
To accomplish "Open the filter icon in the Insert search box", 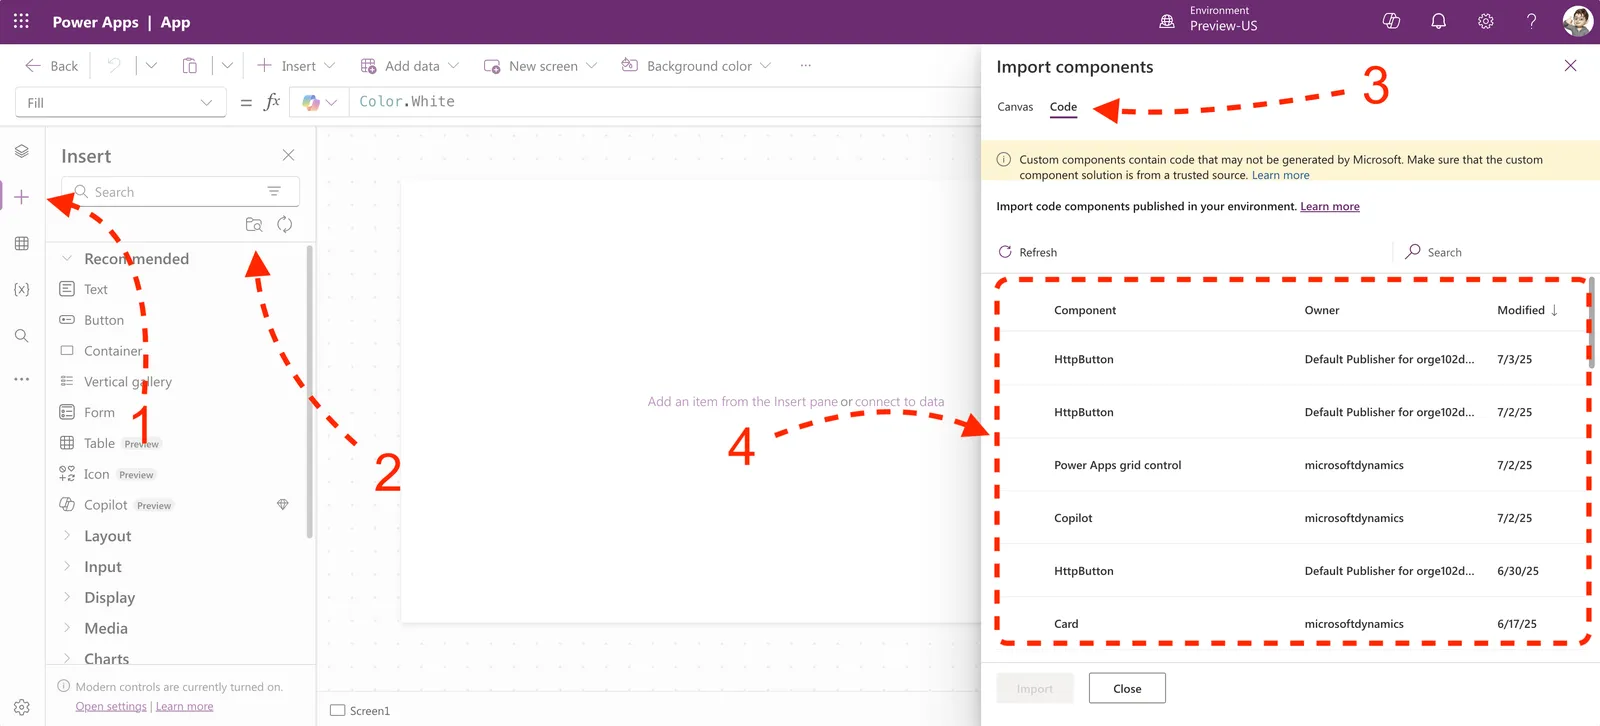I will pyautogui.click(x=274, y=191).
